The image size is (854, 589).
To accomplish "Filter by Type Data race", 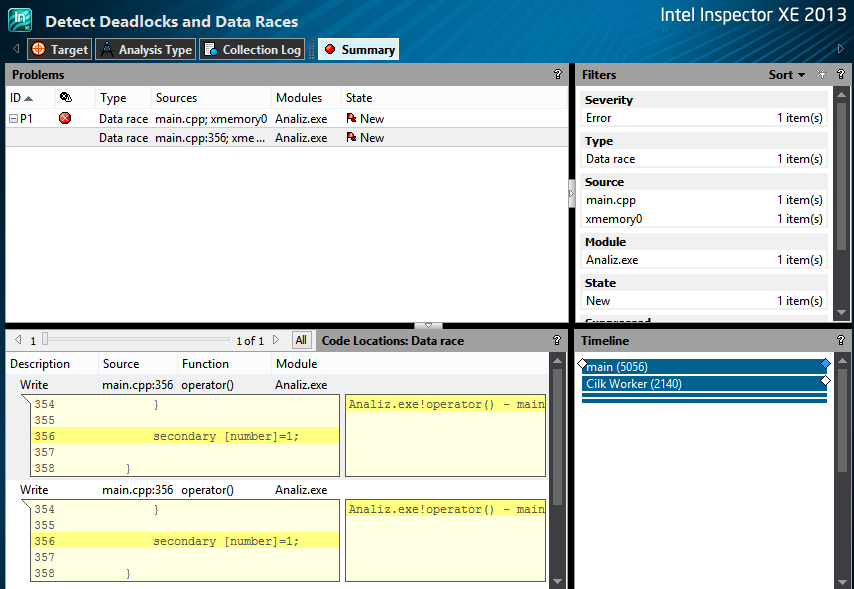I will [704, 159].
